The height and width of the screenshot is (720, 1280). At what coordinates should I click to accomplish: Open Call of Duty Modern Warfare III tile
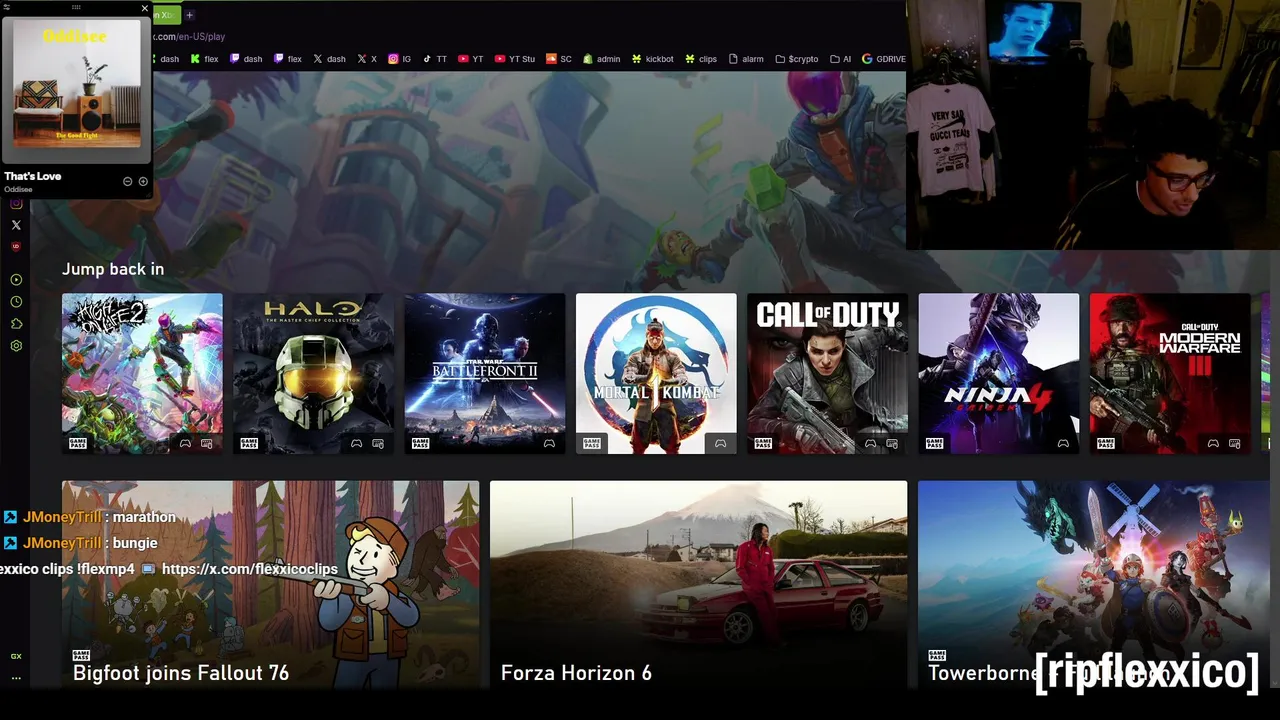(x=1170, y=373)
